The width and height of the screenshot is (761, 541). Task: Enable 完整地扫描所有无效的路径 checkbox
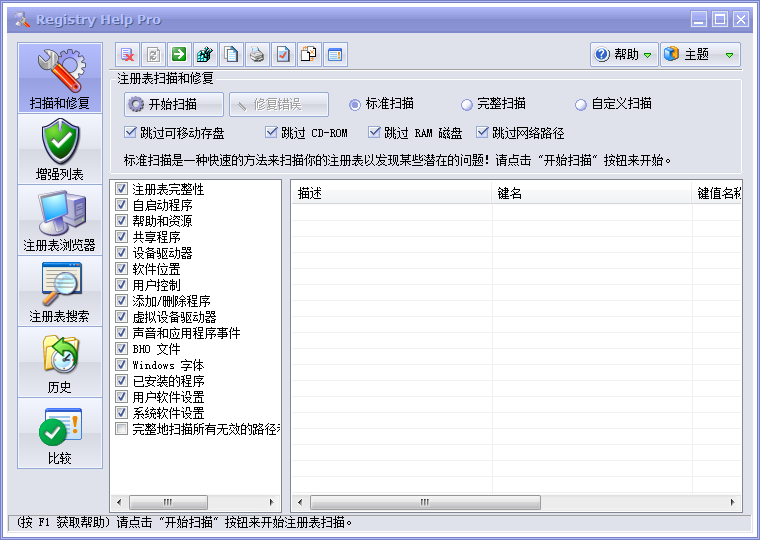click(122, 429)
